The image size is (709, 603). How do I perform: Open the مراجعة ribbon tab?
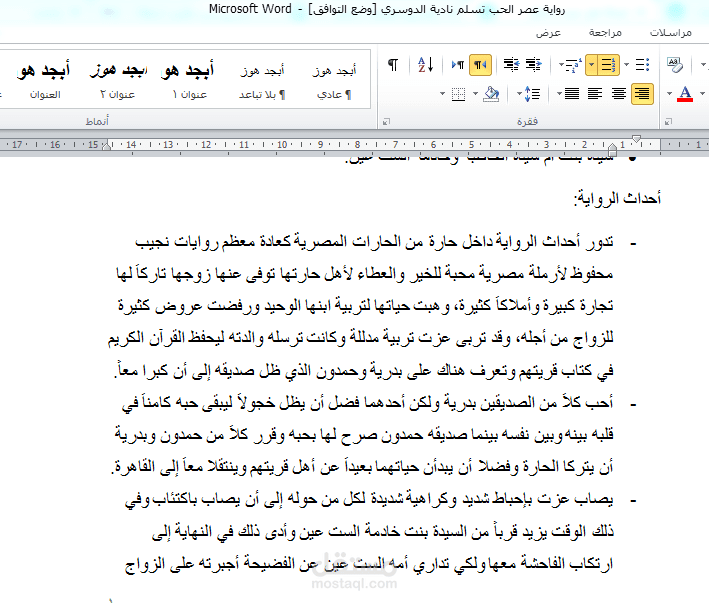[605, 33]
